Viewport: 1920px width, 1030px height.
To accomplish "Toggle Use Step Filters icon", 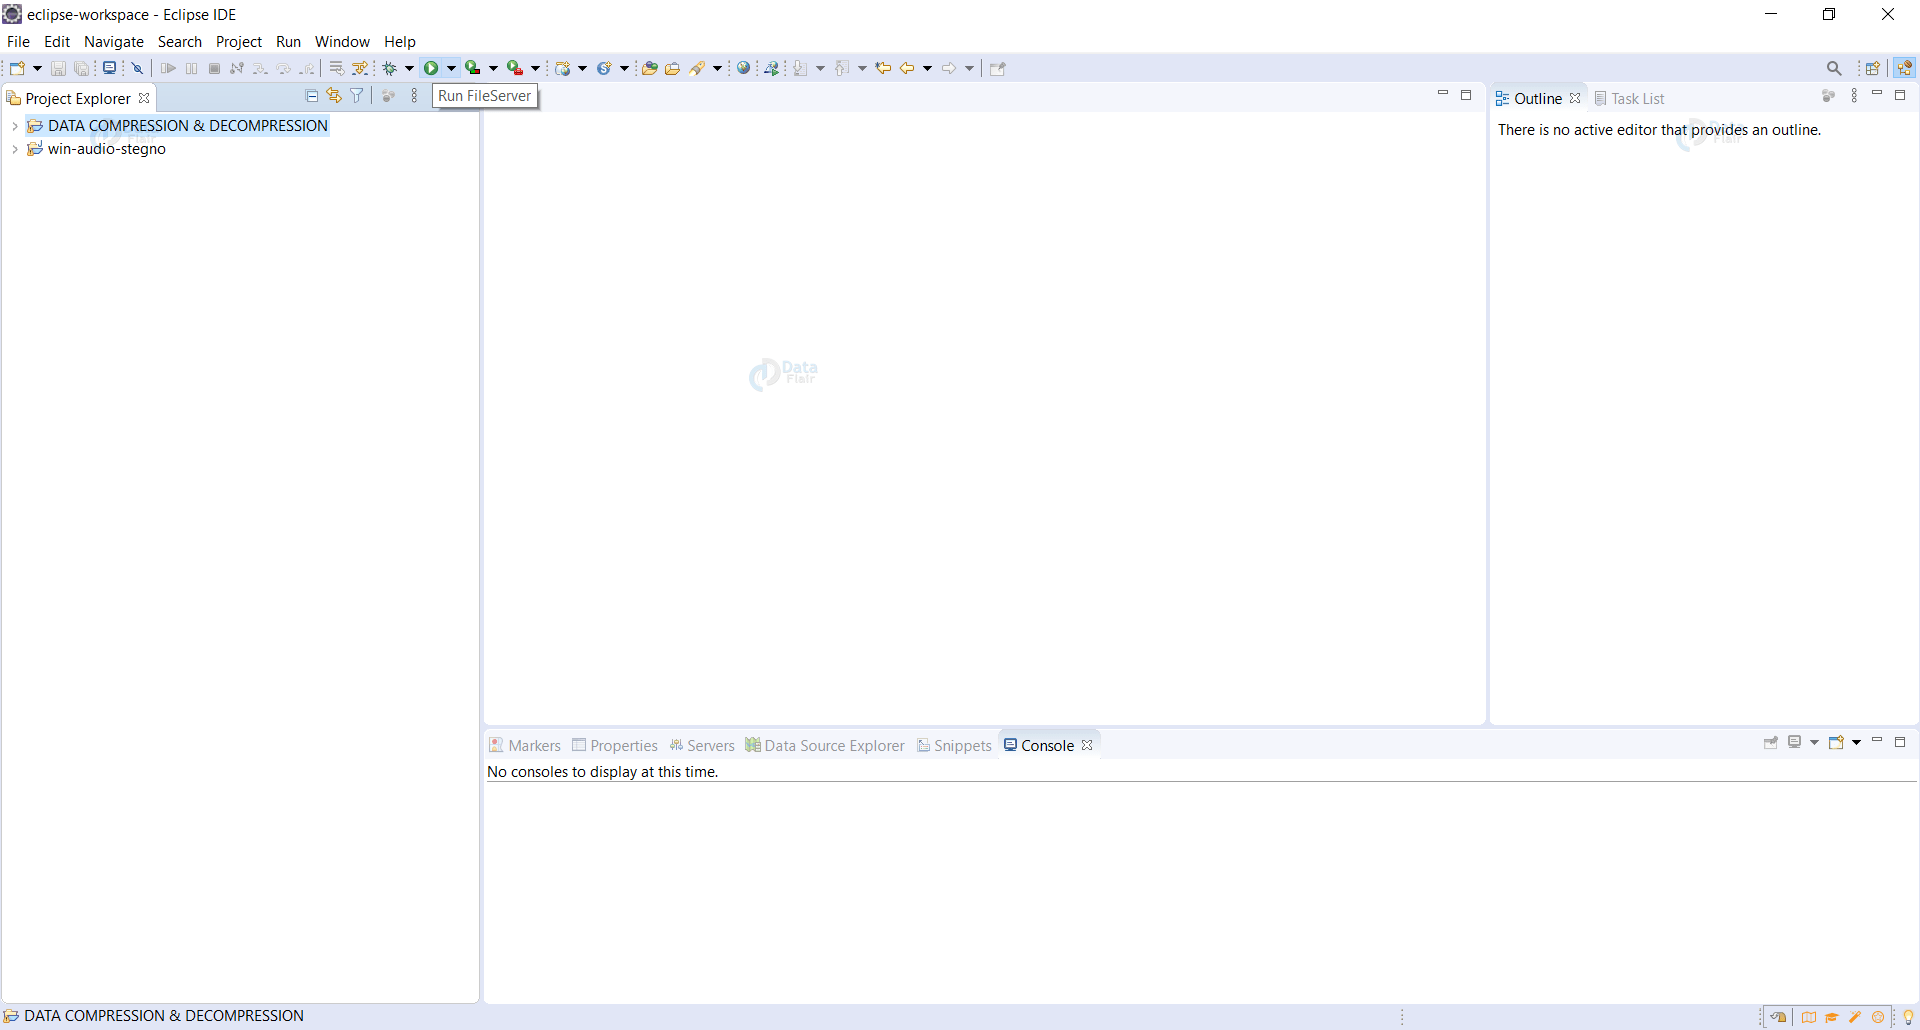I will [360, 68].
